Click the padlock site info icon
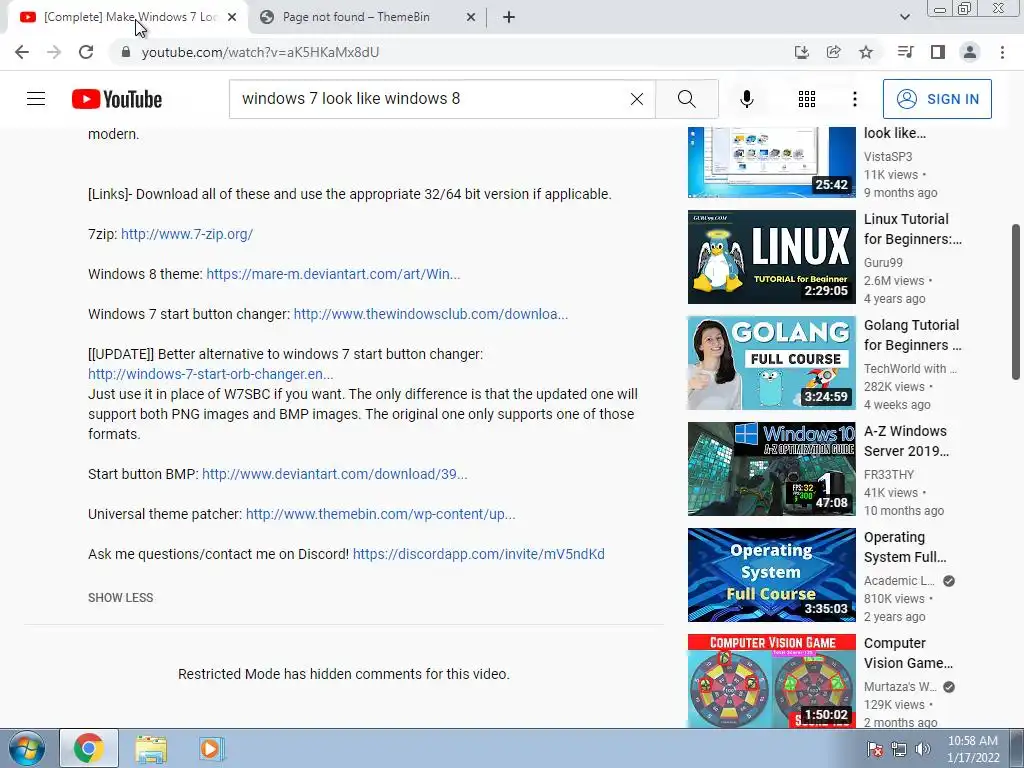Image resolution: width=1024 pixels, height=768 pixels. [x=126, y=52]
